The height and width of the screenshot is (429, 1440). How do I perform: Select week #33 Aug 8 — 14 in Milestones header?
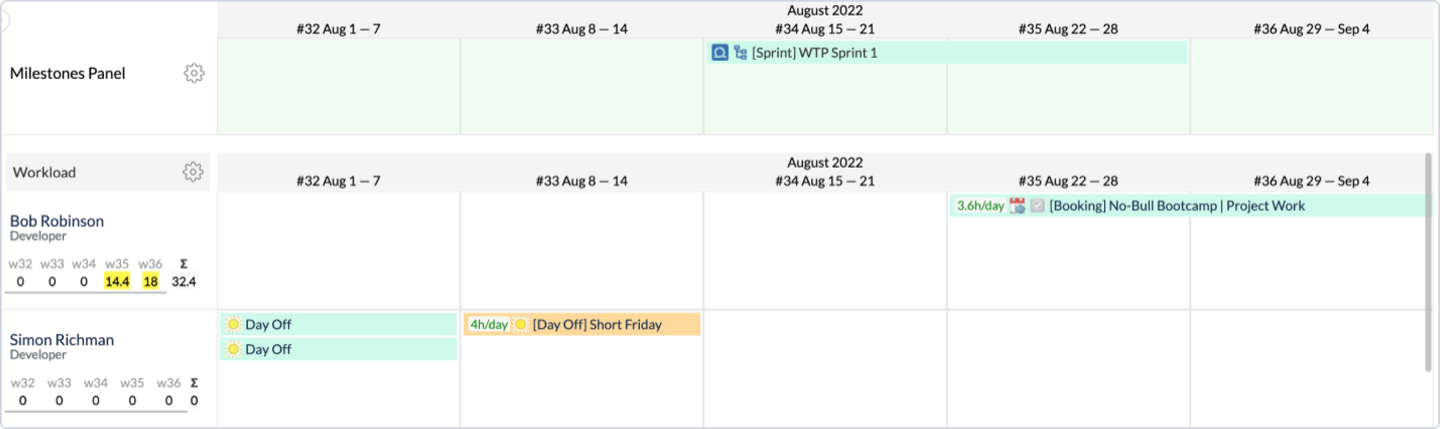[581, 29]
